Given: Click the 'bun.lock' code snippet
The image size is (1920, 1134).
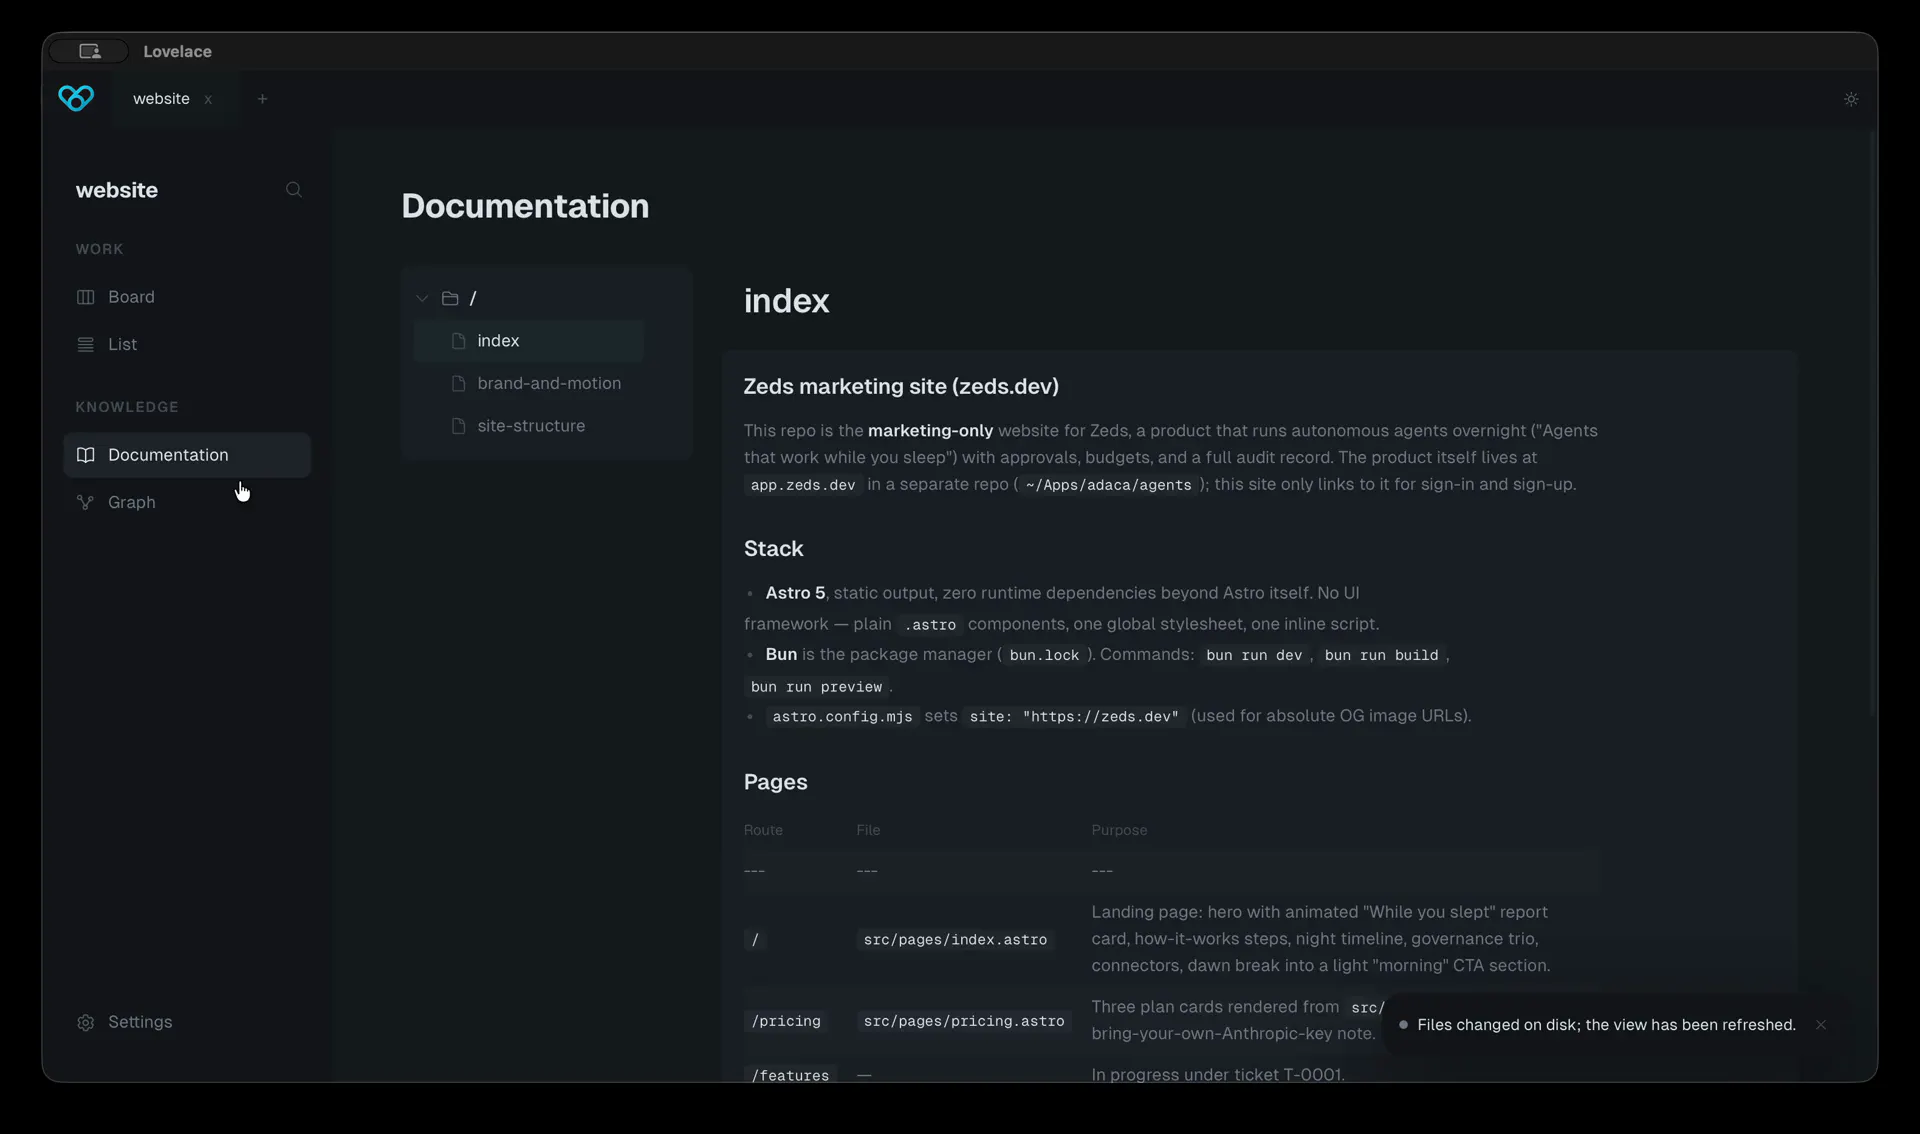Looking at the screenshot, I should pos(1044,655).
